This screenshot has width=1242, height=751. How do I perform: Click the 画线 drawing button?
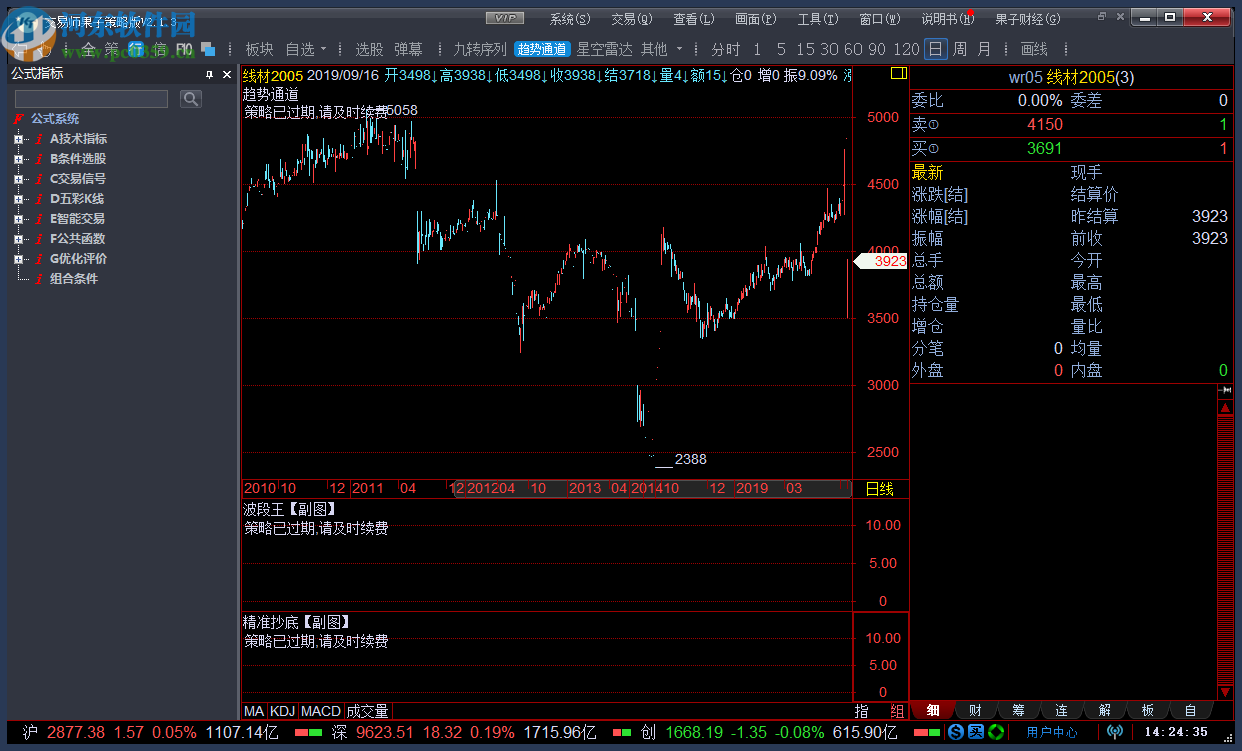pos(1034,49)
